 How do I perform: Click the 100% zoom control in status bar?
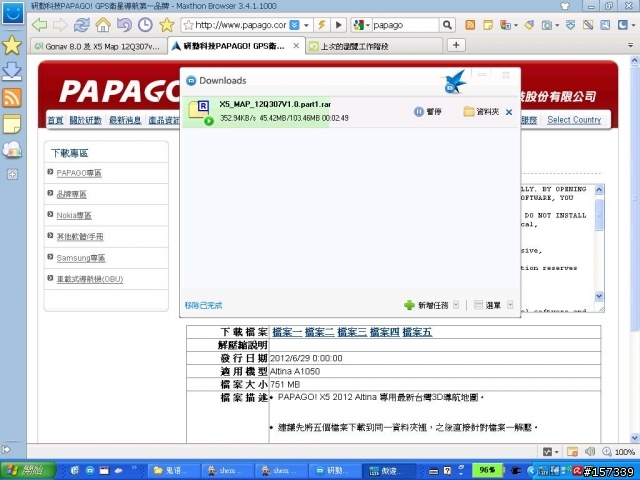click(x=619, y=452)
